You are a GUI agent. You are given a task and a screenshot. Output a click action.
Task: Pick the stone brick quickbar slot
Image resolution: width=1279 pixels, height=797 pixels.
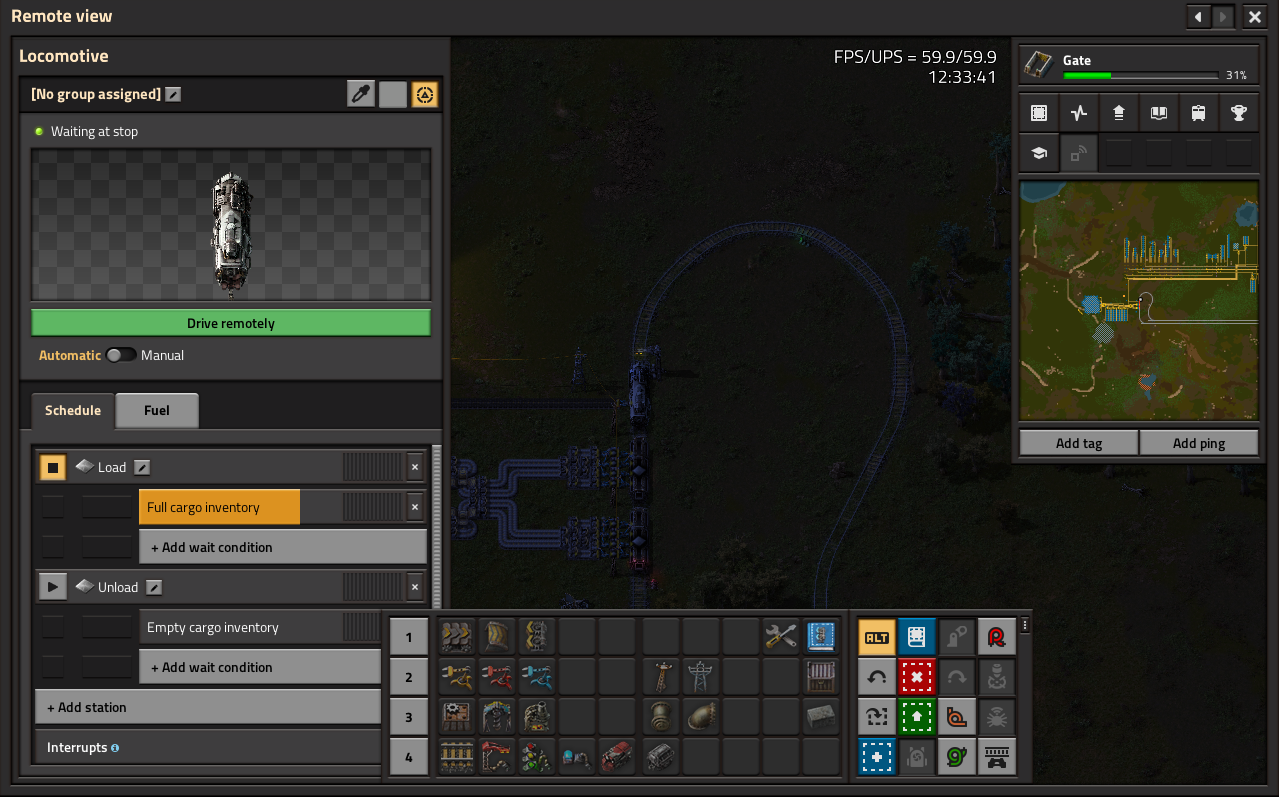821,716
